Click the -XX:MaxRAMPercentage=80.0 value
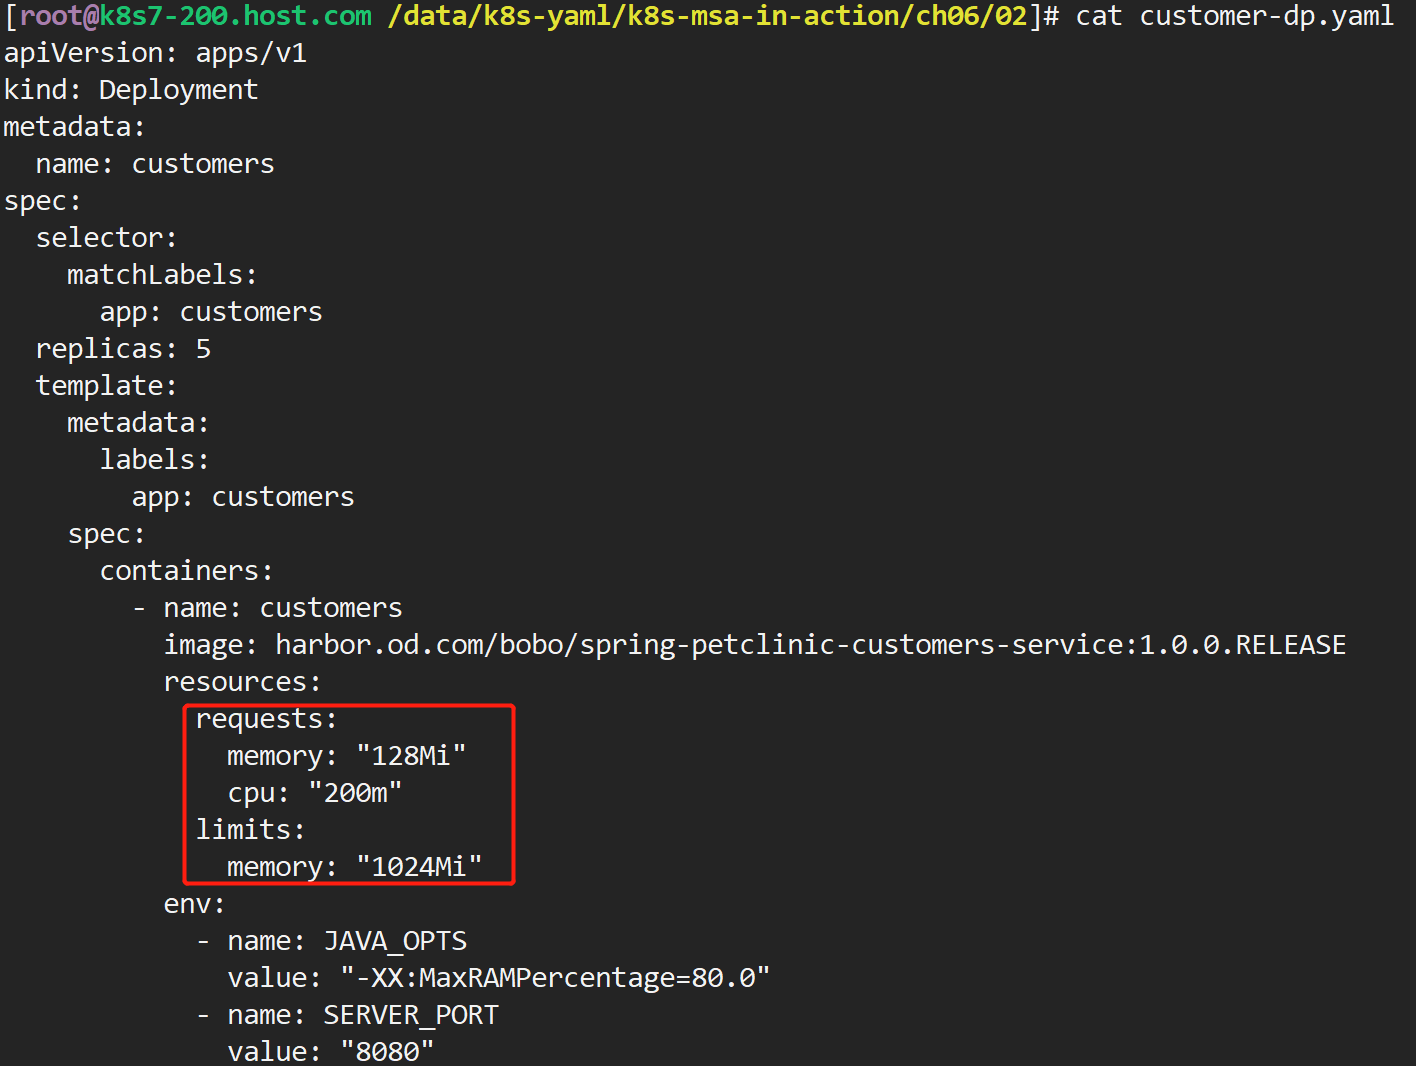1416x1066 pixels. coord(555,978)
